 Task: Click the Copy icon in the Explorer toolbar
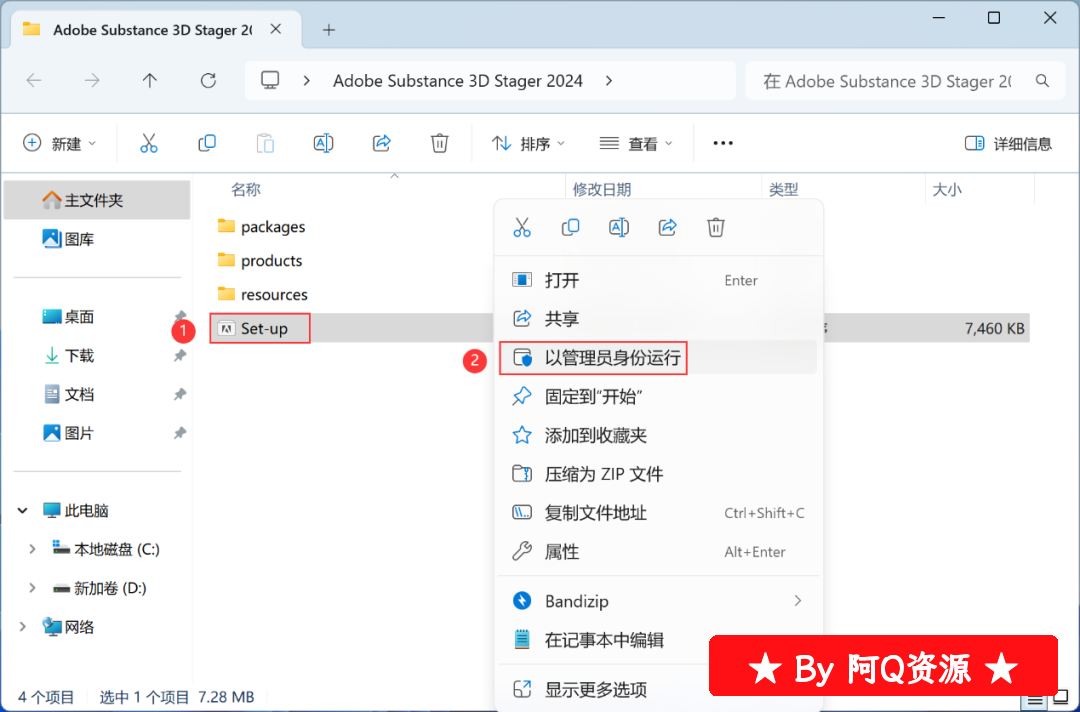(x=207, y=143)
